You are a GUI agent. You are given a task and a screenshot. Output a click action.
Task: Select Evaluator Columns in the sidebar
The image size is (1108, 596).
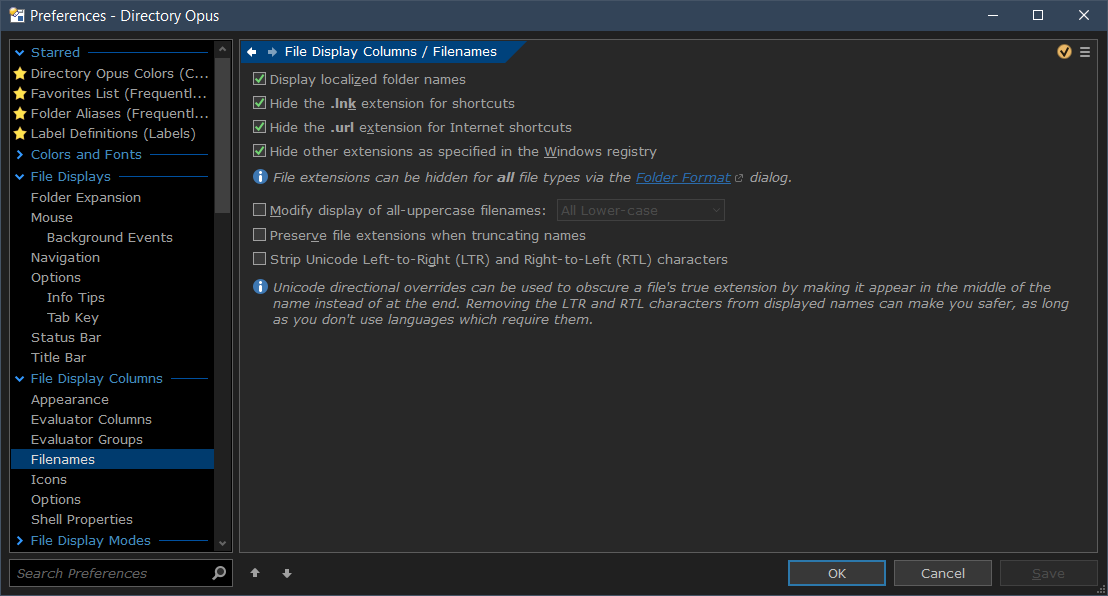91,419
